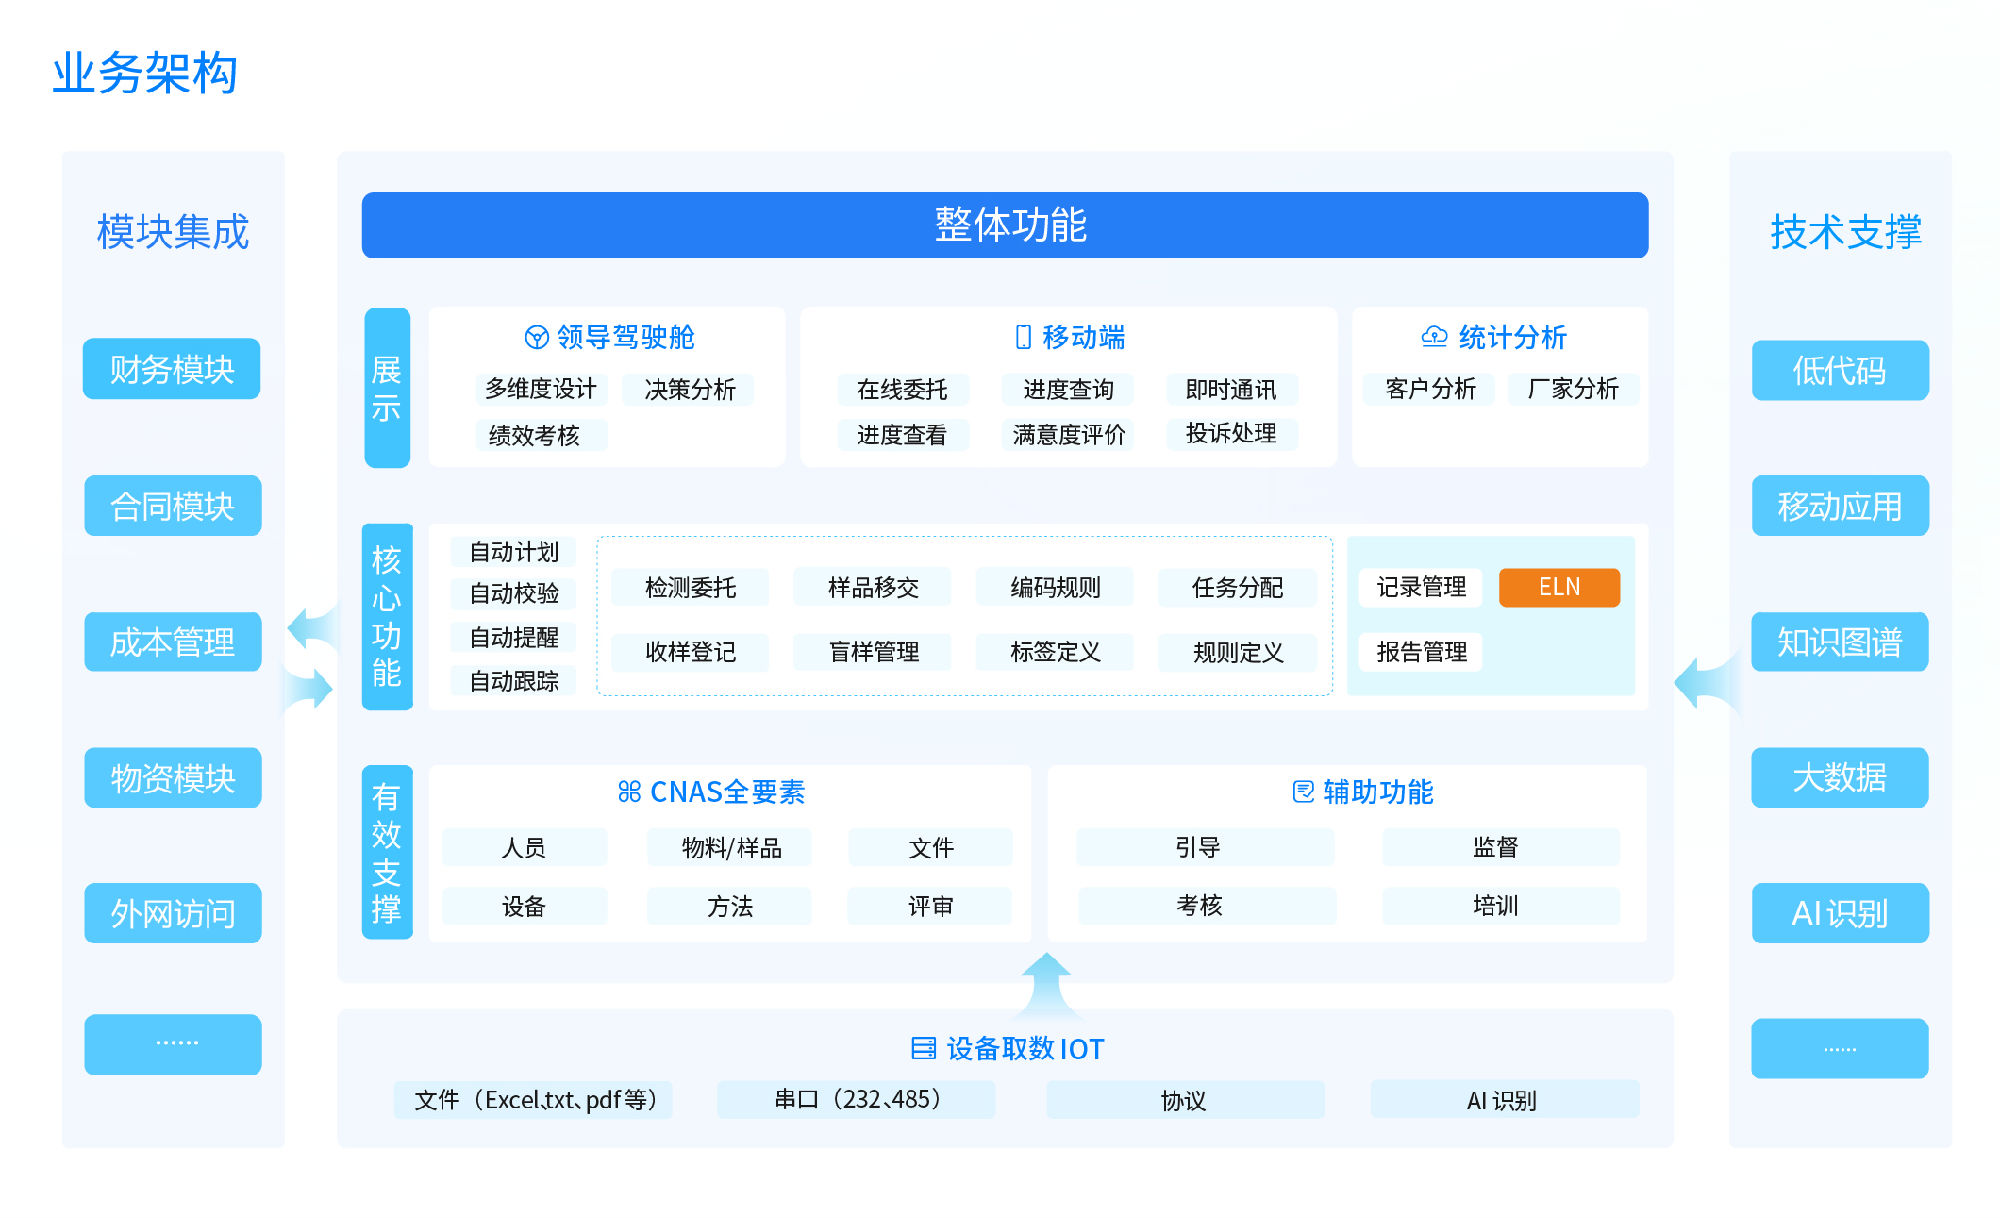Click the '......' placeholder under 模块集成
The image size is (2000, 1218).
[171, 1045]
